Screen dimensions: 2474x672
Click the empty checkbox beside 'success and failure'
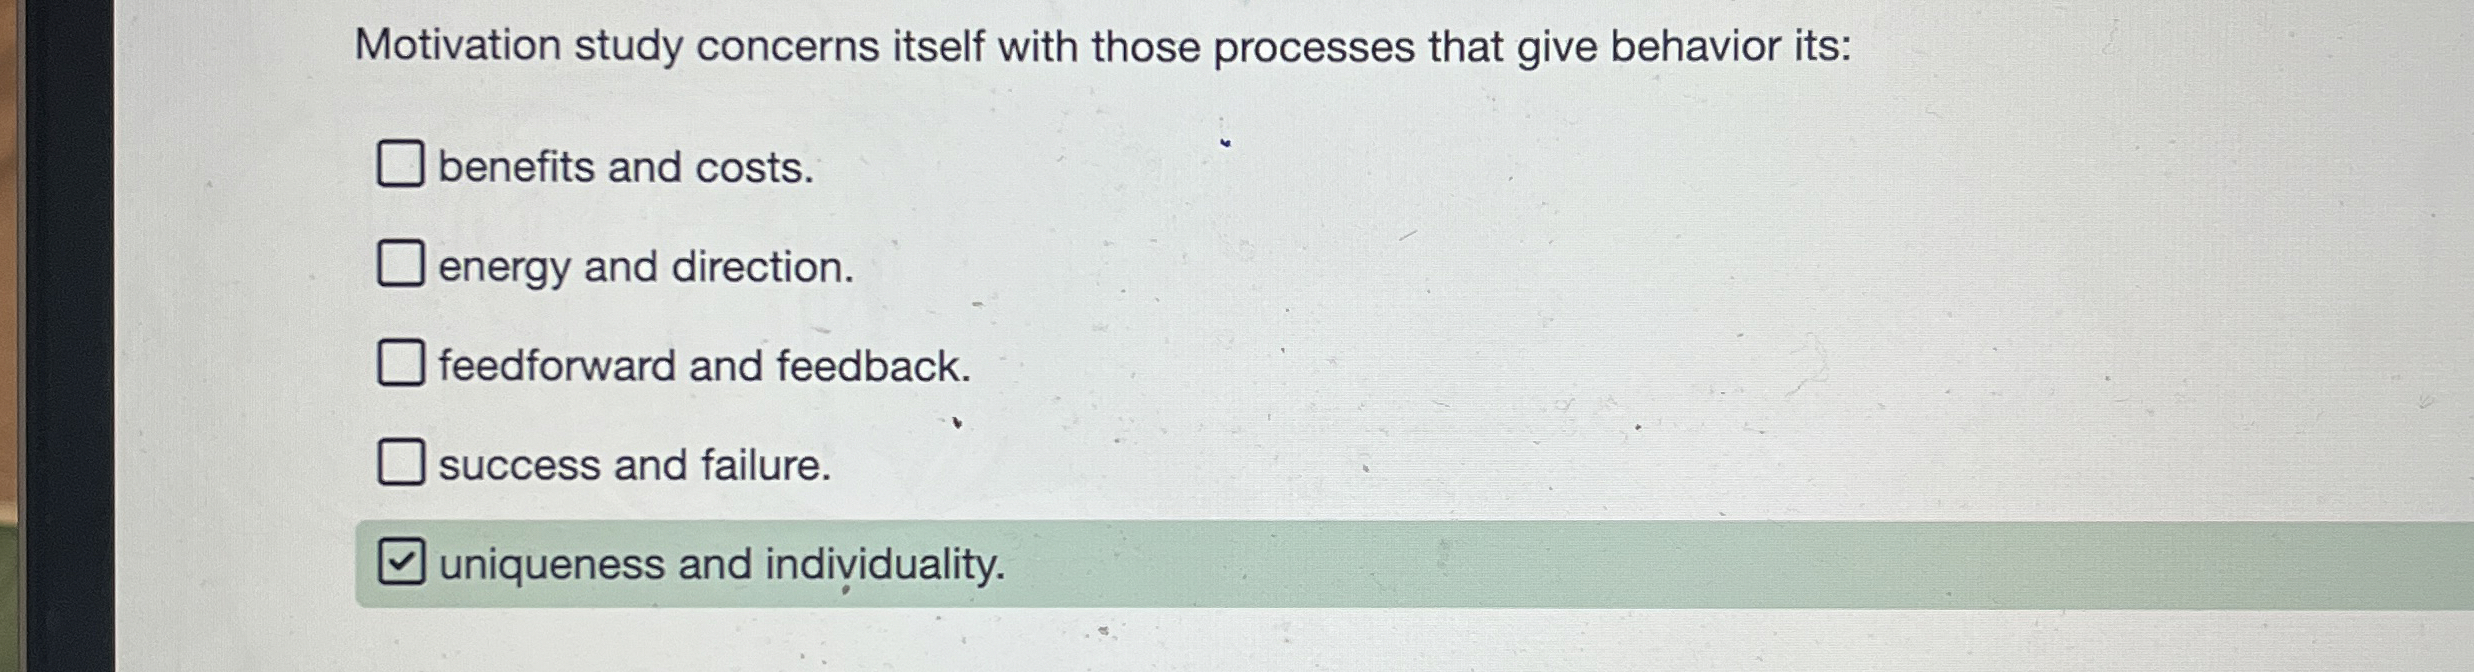pos(401,463)
